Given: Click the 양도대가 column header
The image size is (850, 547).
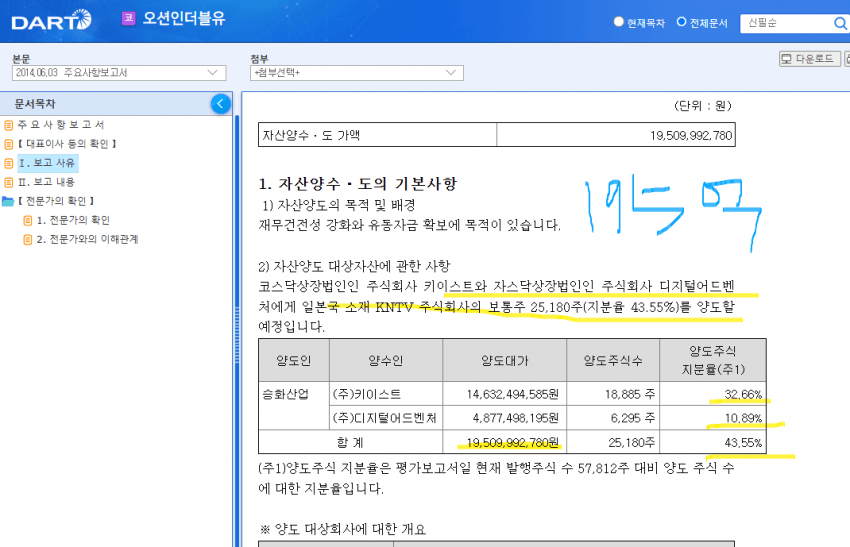Looking at the screenshot, I should (505, 361).
